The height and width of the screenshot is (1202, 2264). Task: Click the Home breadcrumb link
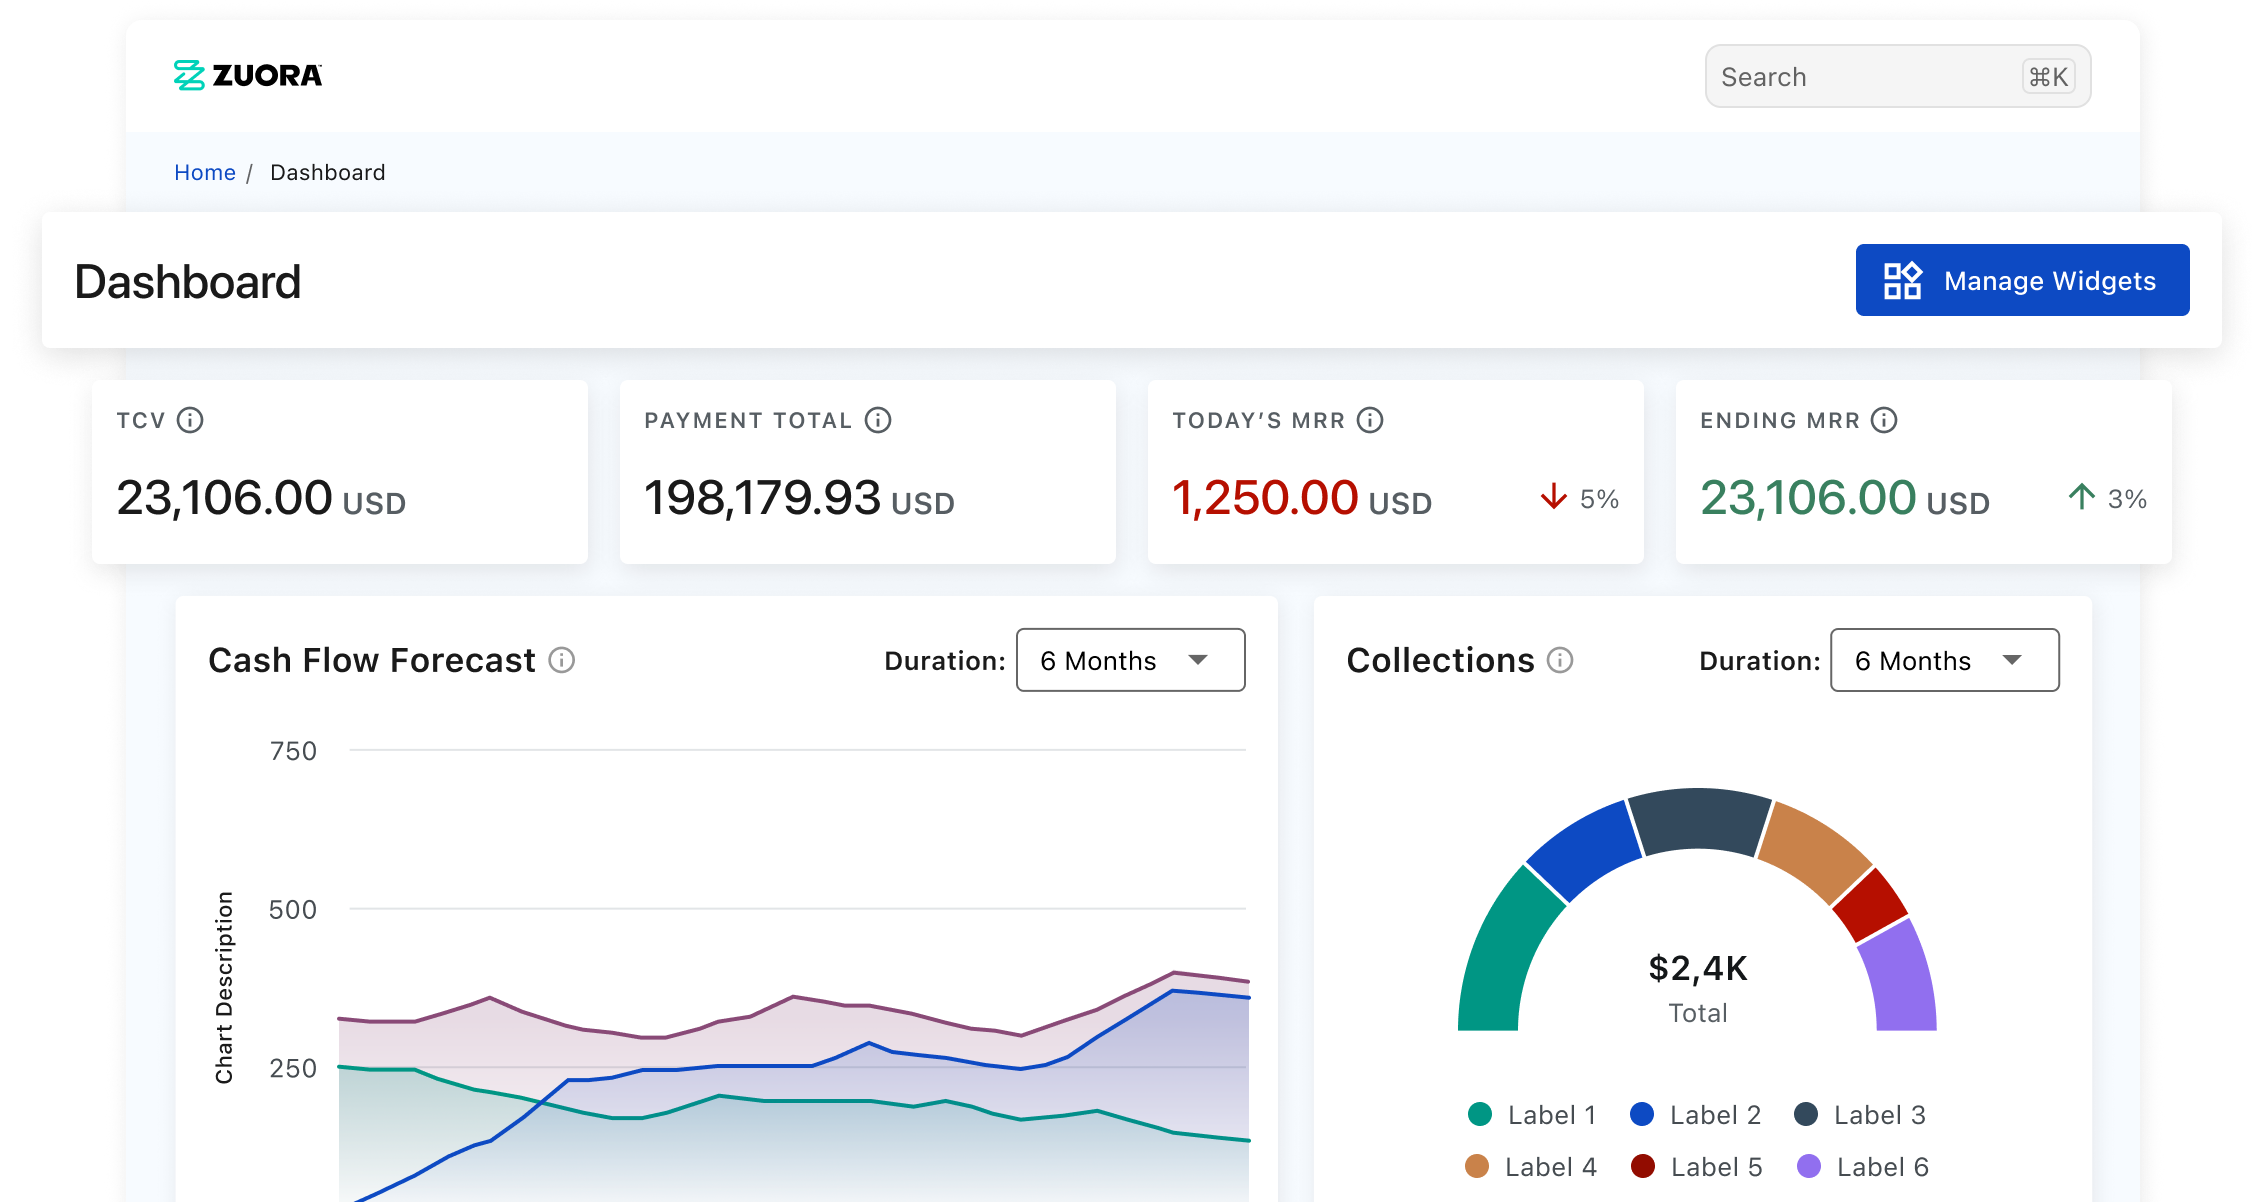click(205, 172)
